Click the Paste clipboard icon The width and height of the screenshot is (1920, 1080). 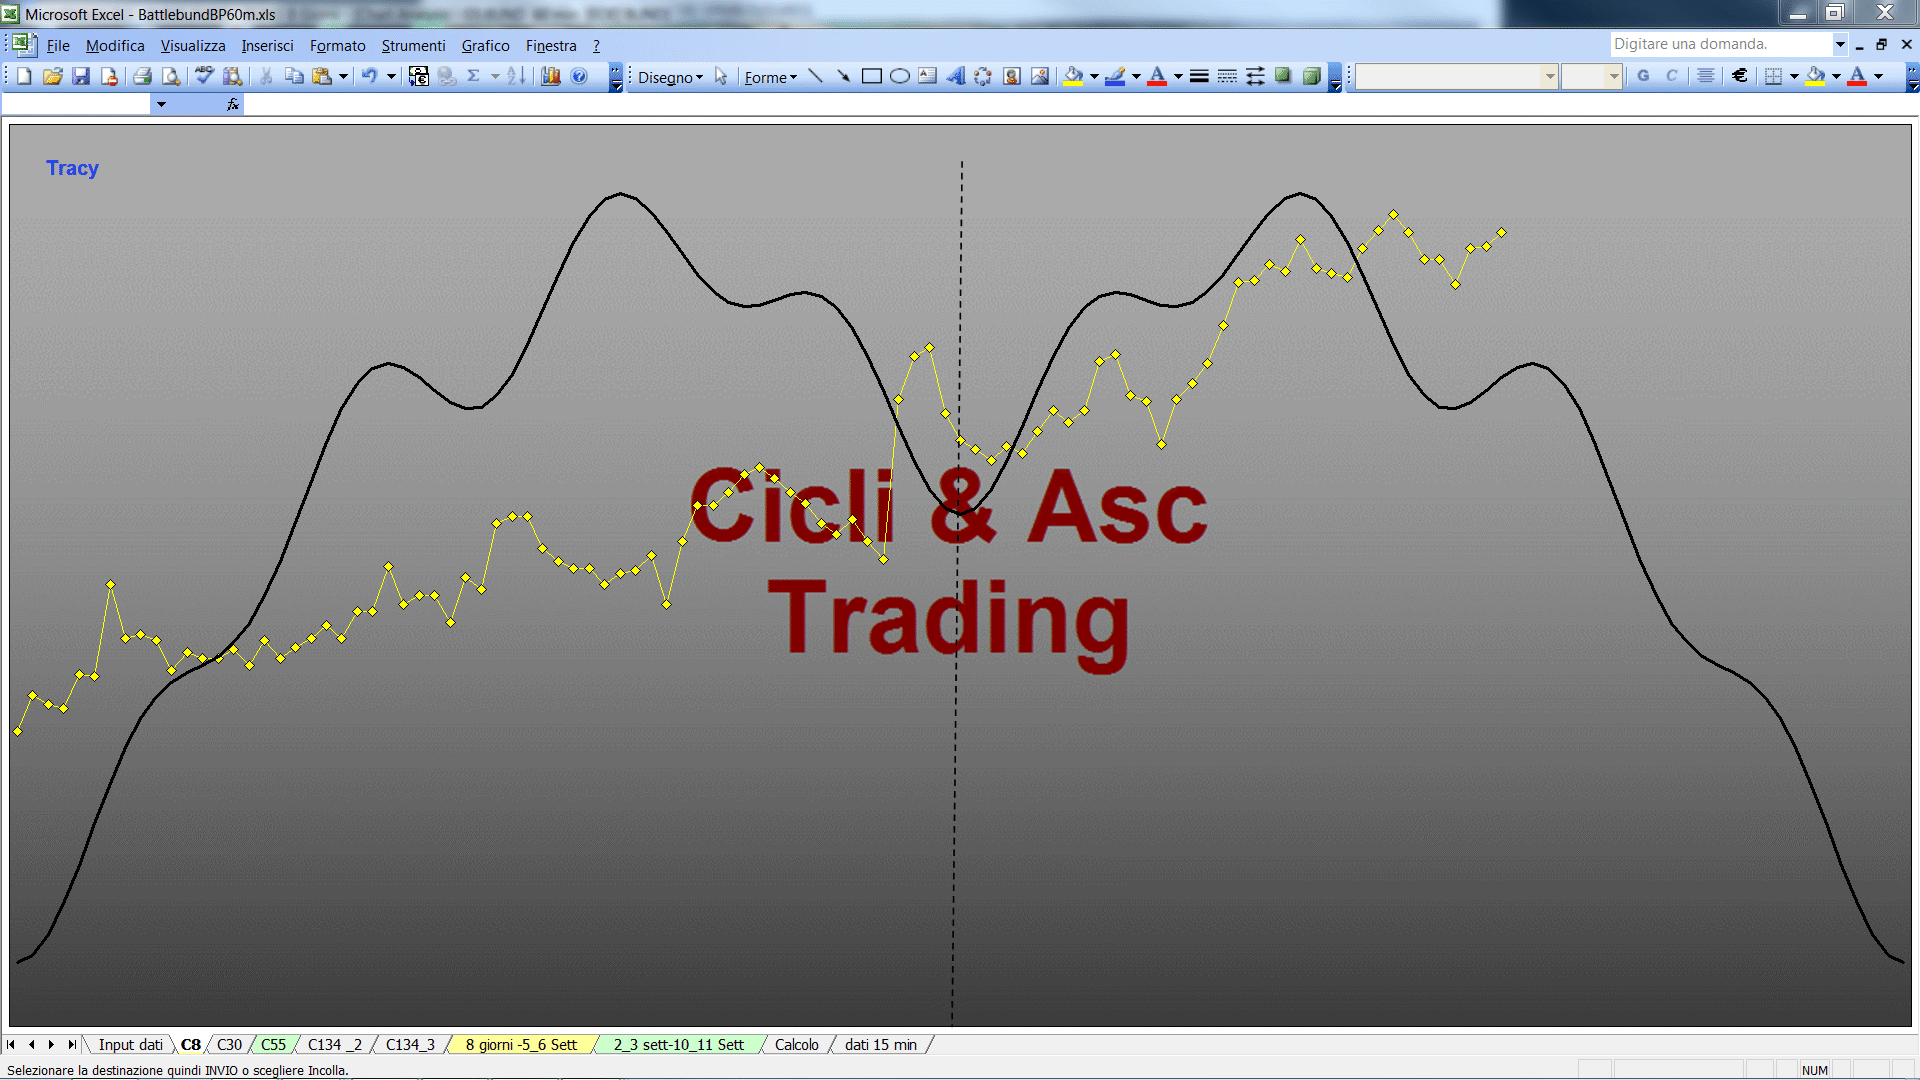322,76
